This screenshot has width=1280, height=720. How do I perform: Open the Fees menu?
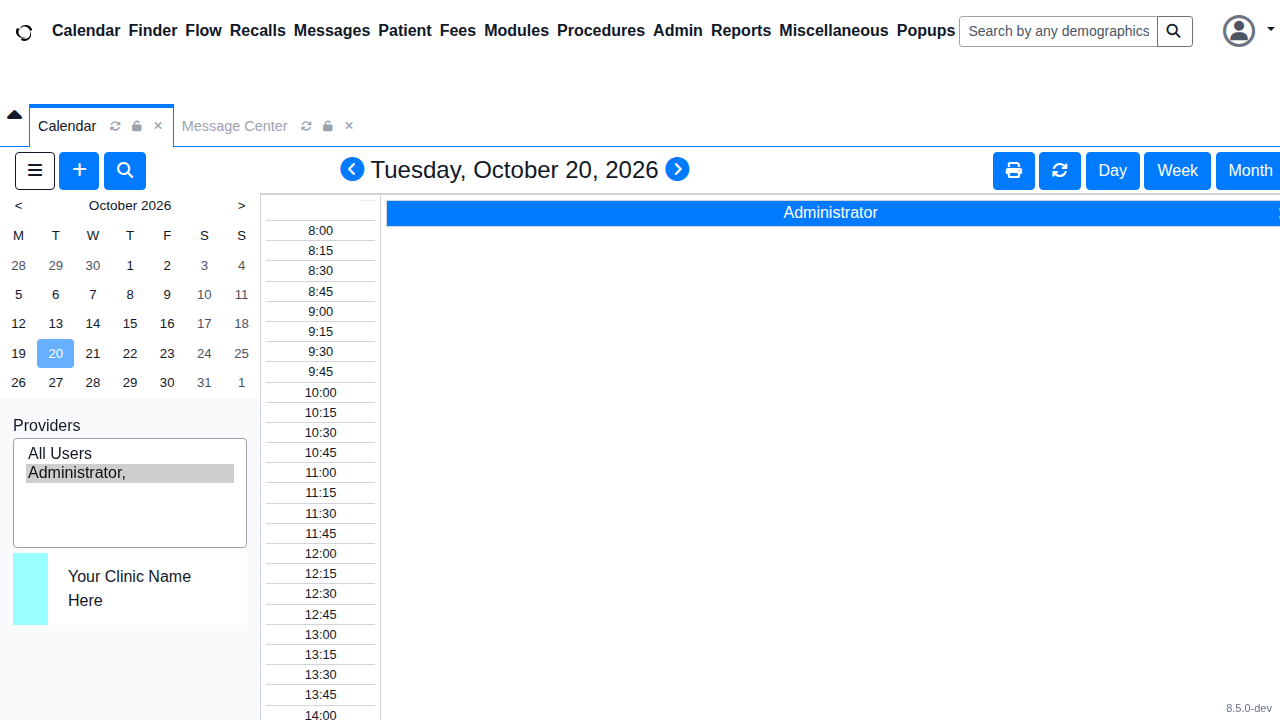[458, 31]
